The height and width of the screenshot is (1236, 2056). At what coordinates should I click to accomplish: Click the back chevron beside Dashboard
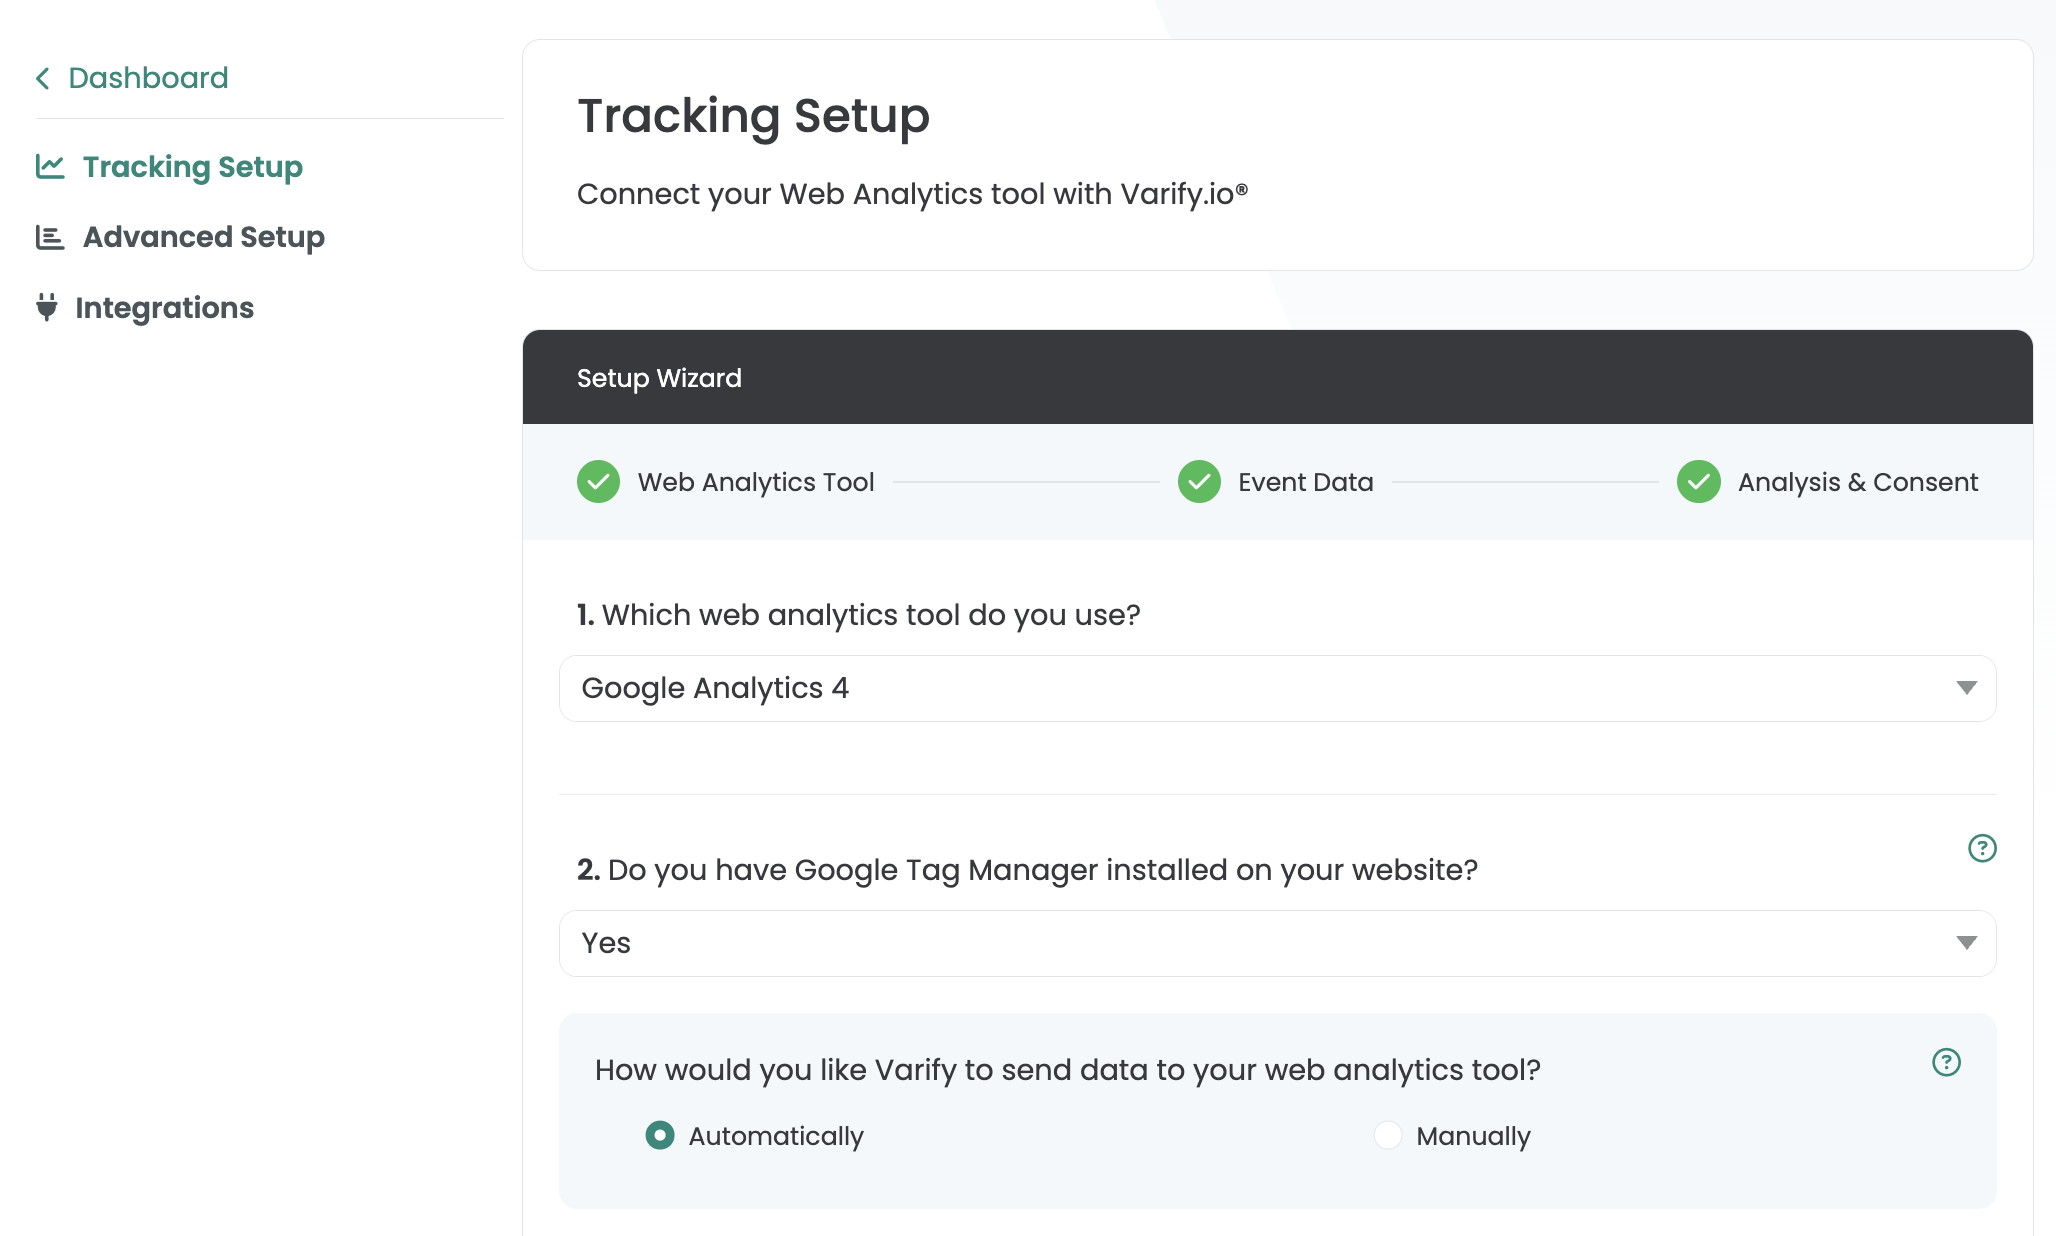[x=43, y=78]
